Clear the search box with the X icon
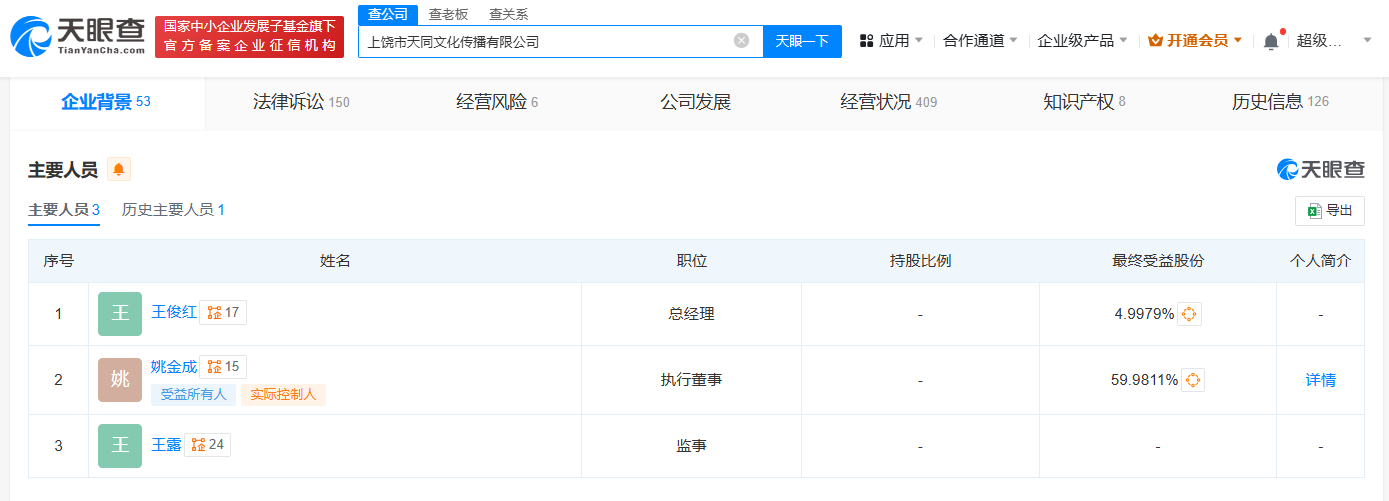1389x501 pixels. click(741, 41)
